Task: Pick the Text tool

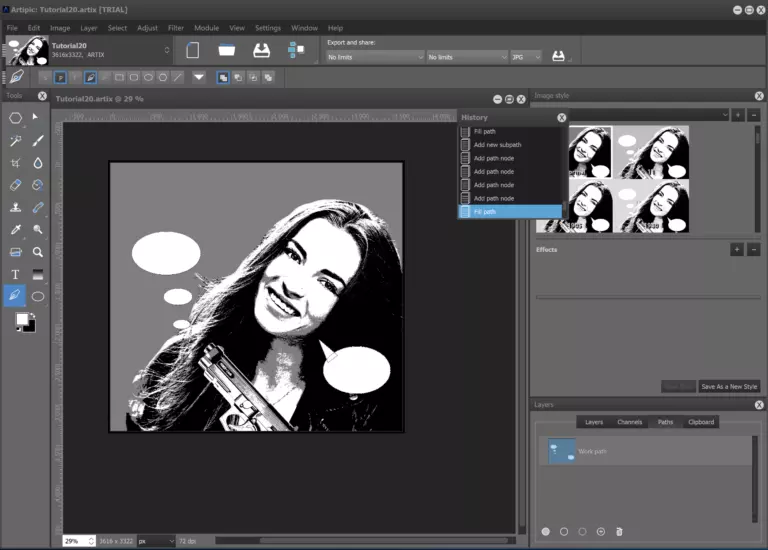Action: pyautogui.click(x=16, y=274)
